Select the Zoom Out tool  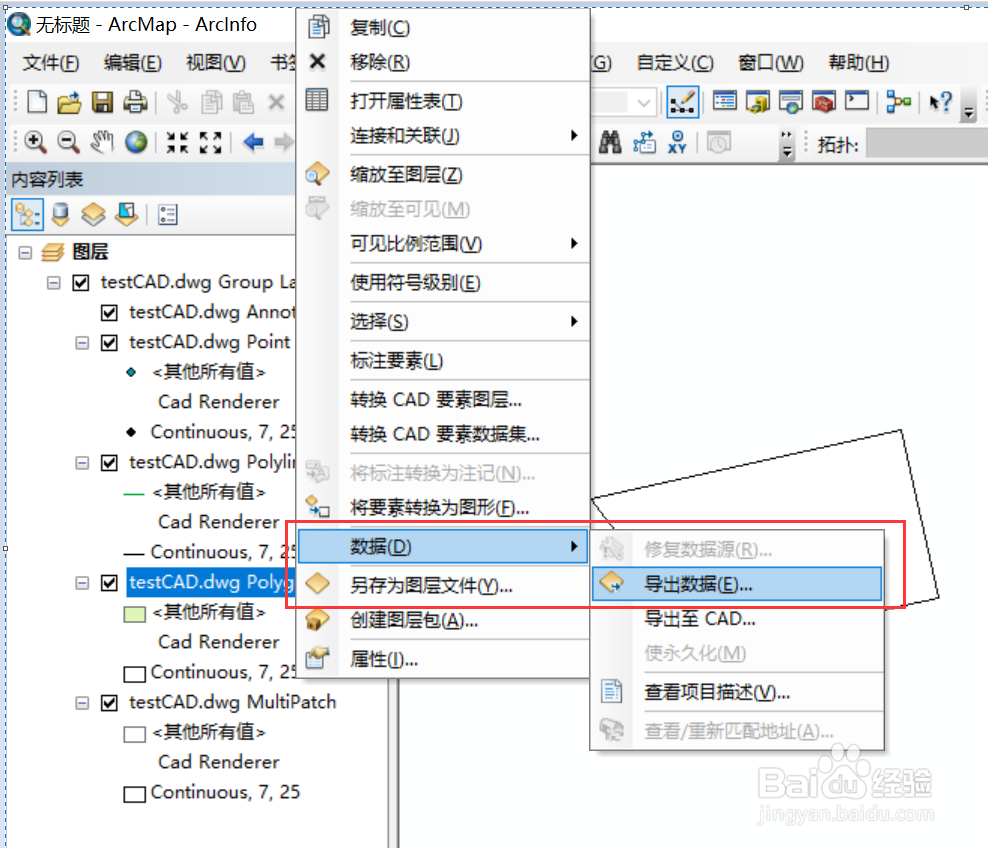[x=68, y=142]
